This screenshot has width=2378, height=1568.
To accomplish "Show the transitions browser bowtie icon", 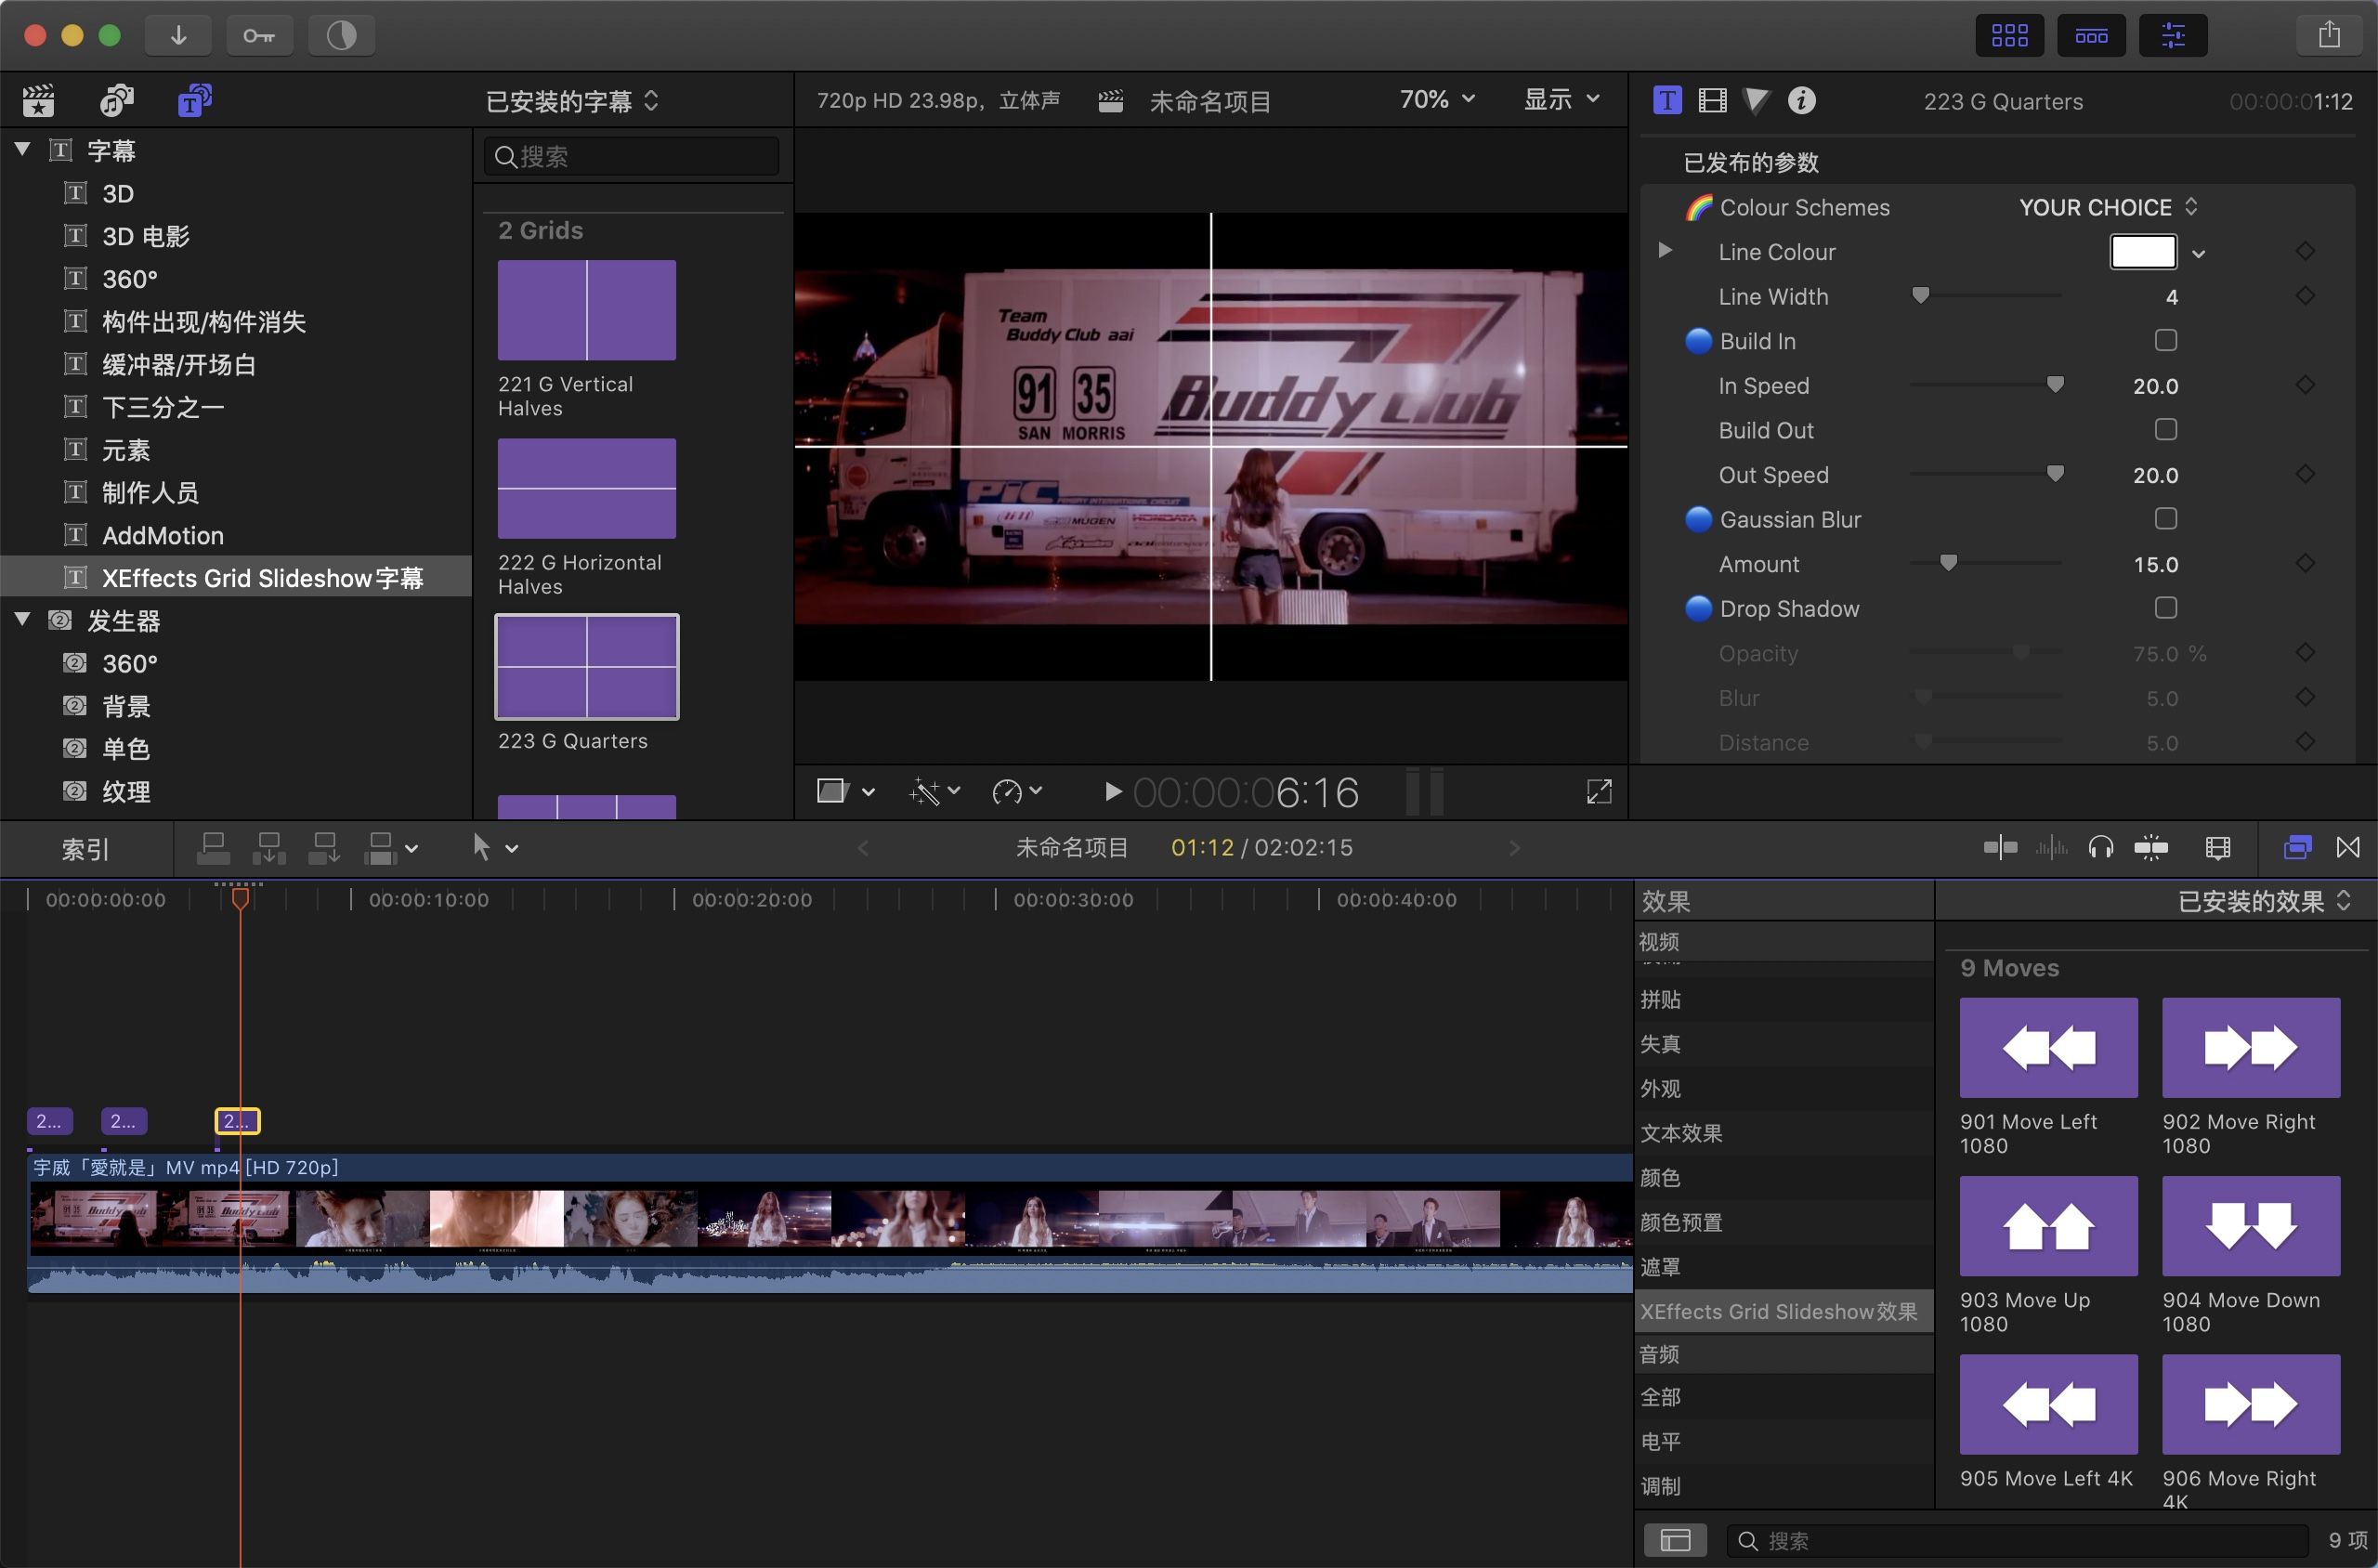I will 2348,848.
